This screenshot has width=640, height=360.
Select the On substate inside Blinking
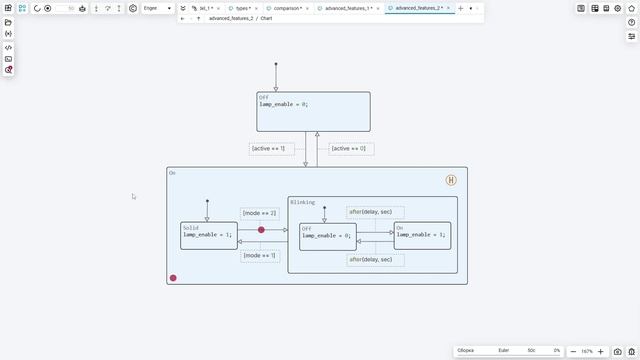[x=422, y=236]
